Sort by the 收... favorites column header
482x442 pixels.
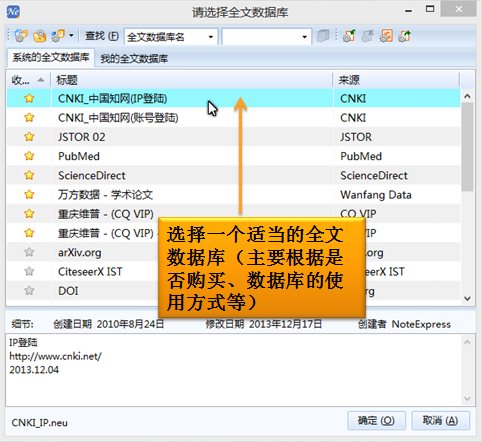(x=28, y=80)
